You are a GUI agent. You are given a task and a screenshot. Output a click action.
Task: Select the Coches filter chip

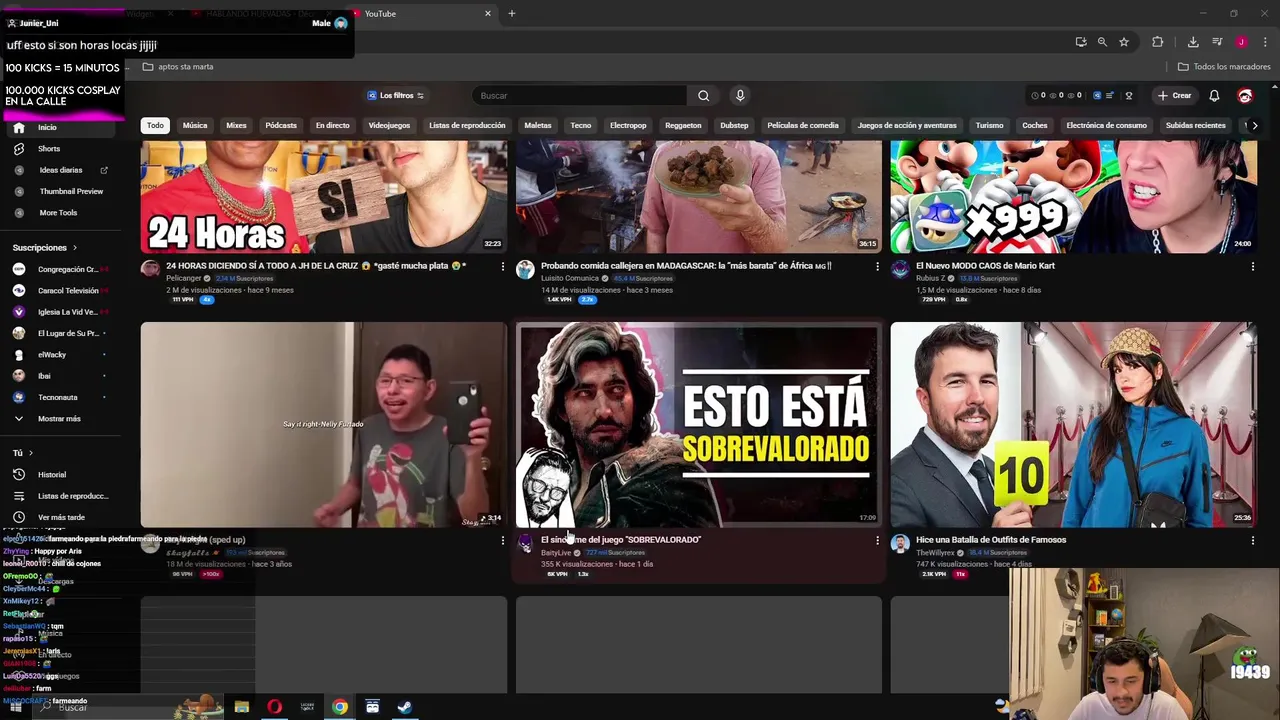tap(1035, 126)
